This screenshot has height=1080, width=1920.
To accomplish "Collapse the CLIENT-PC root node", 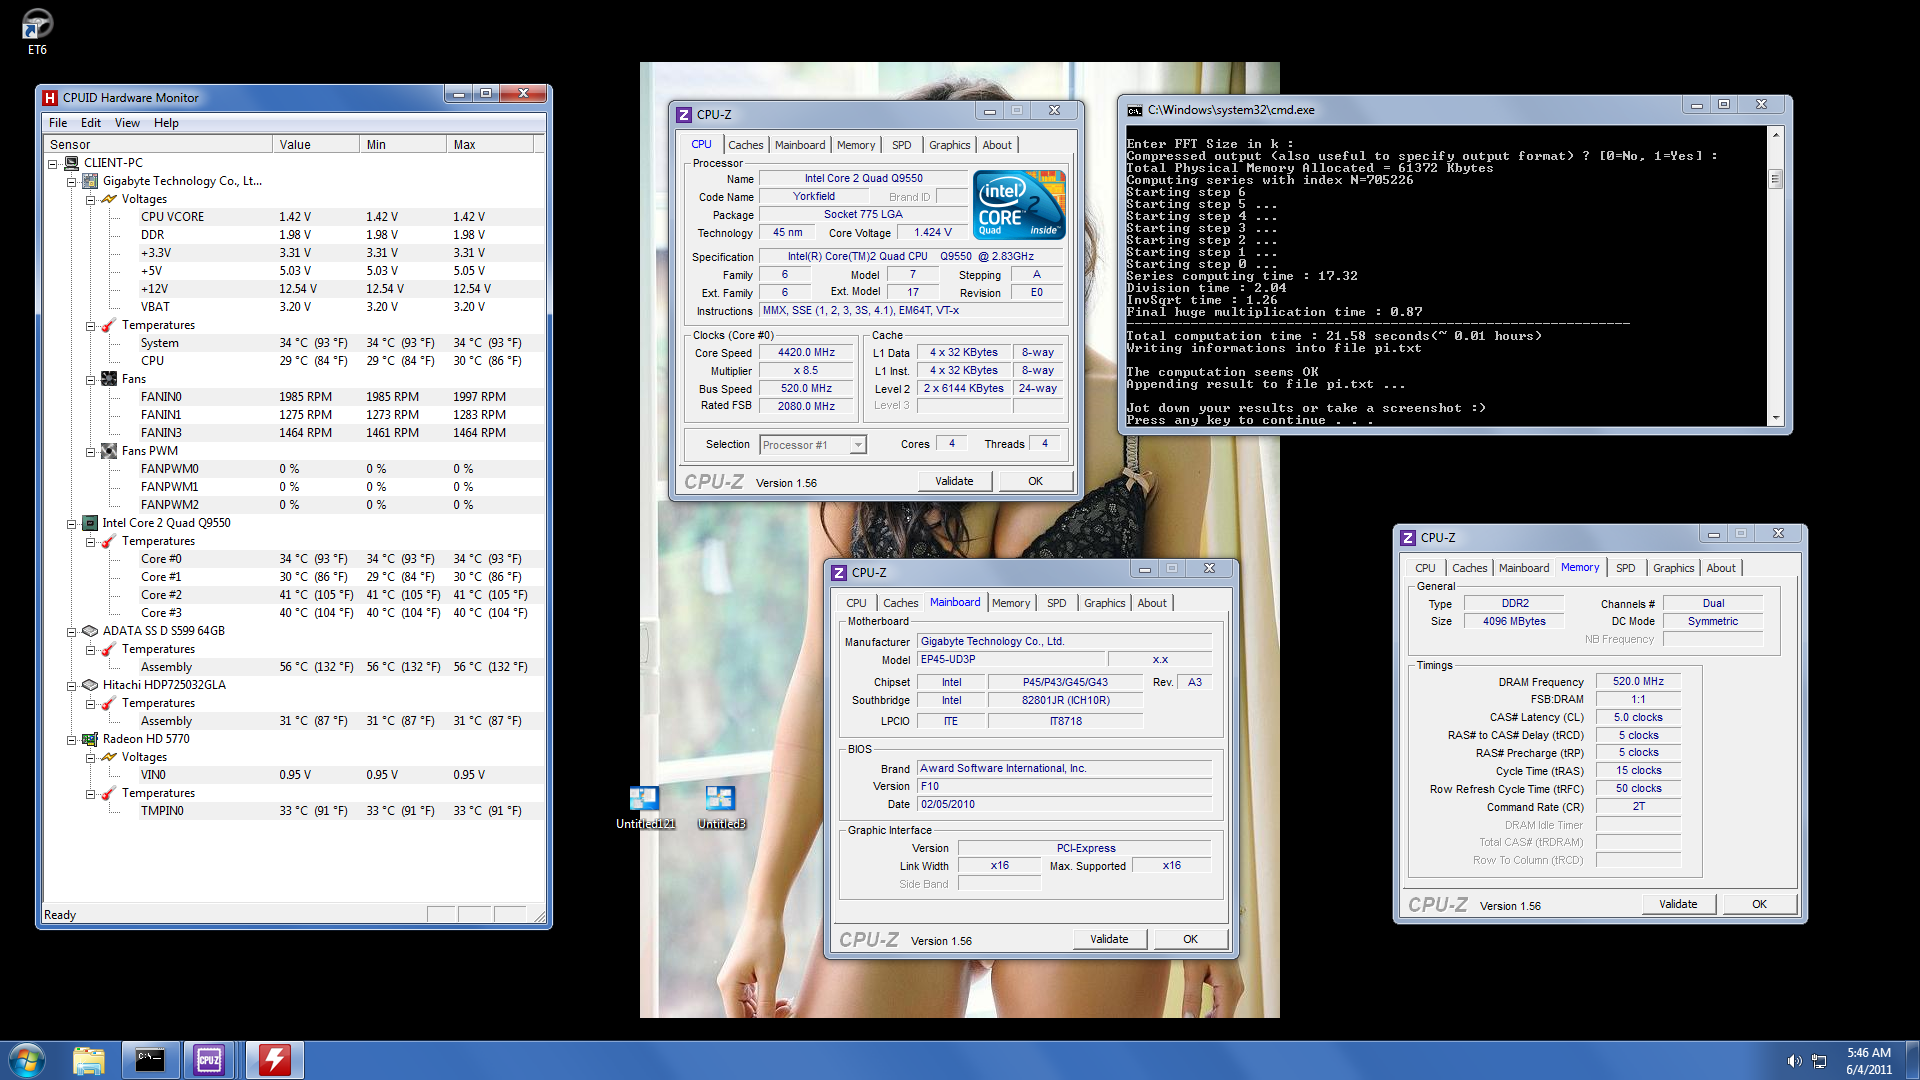I will [53, 164].
